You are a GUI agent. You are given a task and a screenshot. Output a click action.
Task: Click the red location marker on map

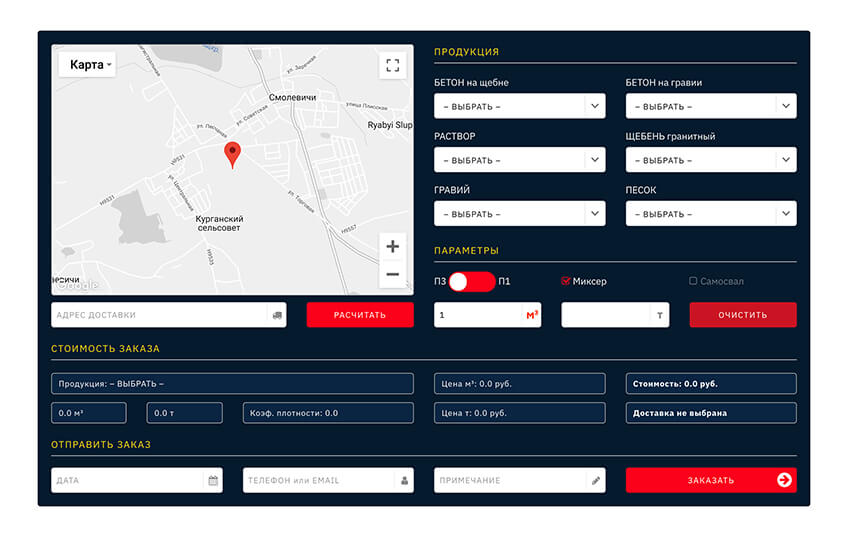click(232, 154)
